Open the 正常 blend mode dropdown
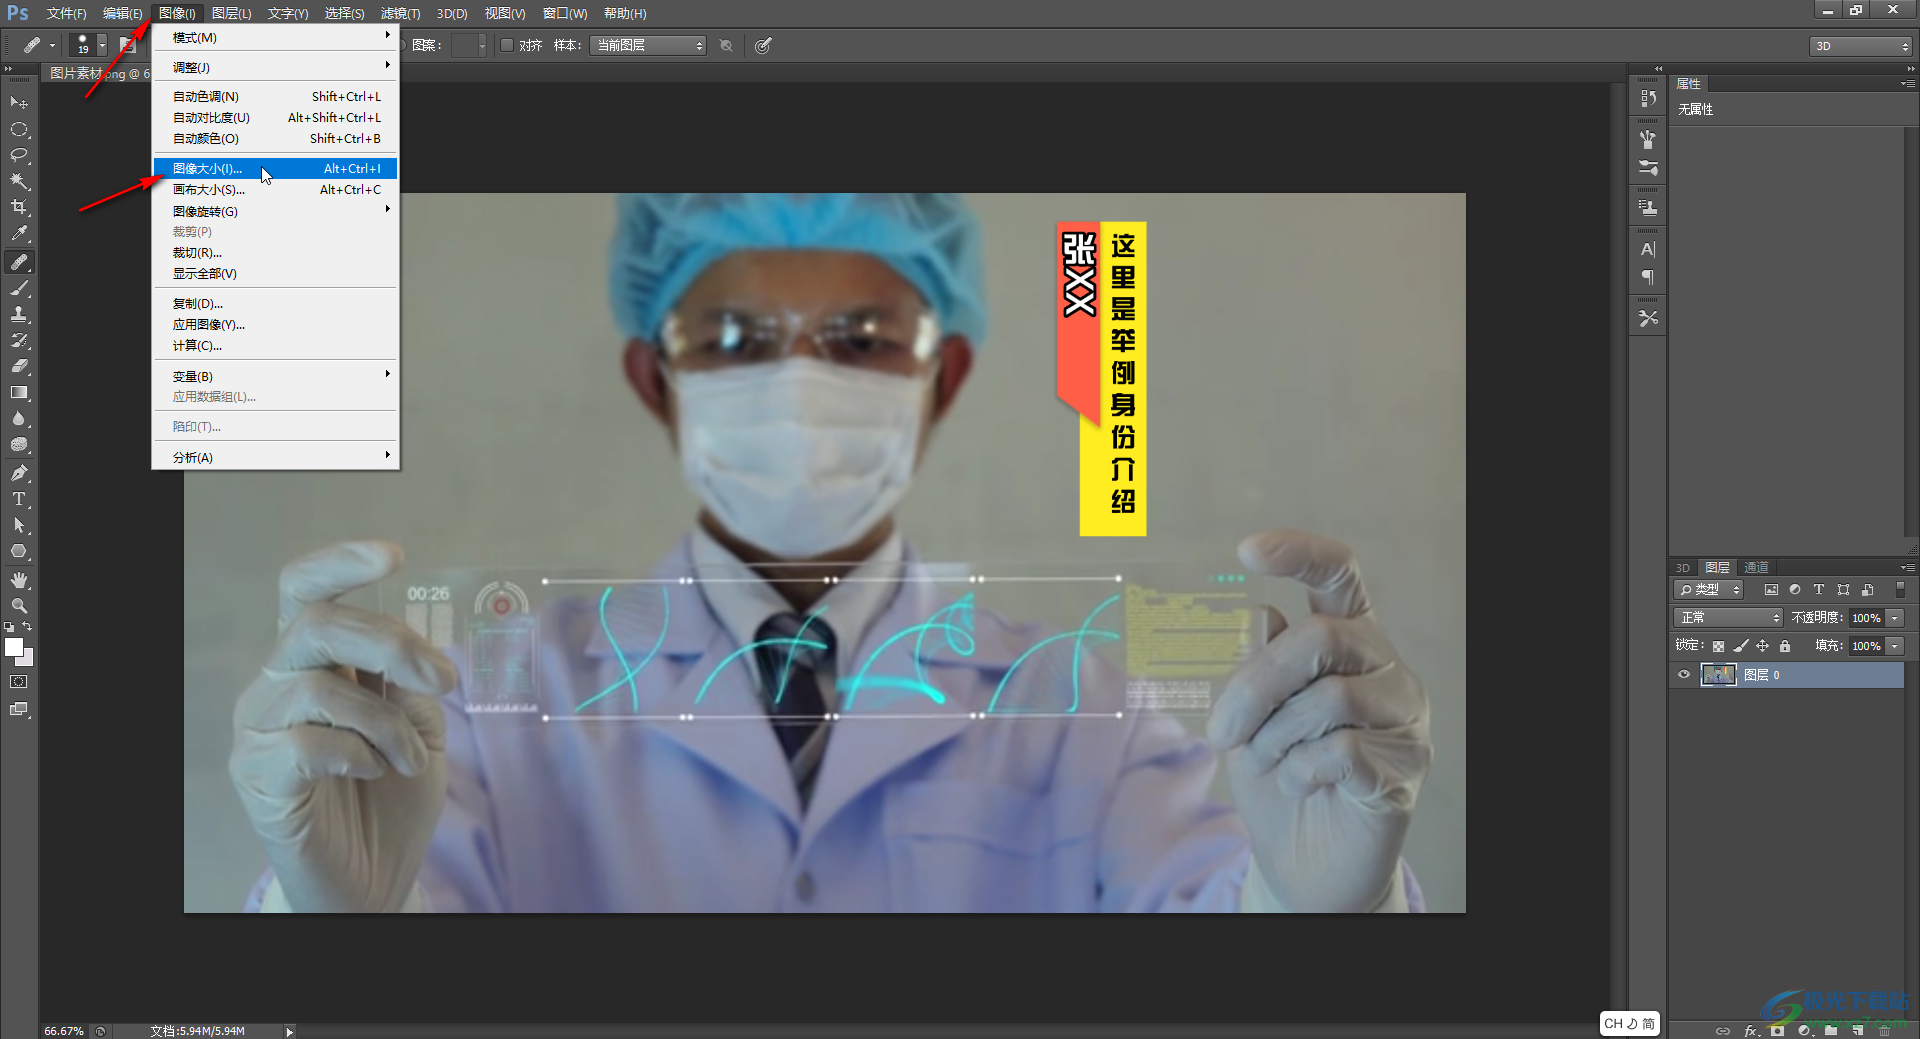Viewport: 1920px width, 1039px height. 1729,618
